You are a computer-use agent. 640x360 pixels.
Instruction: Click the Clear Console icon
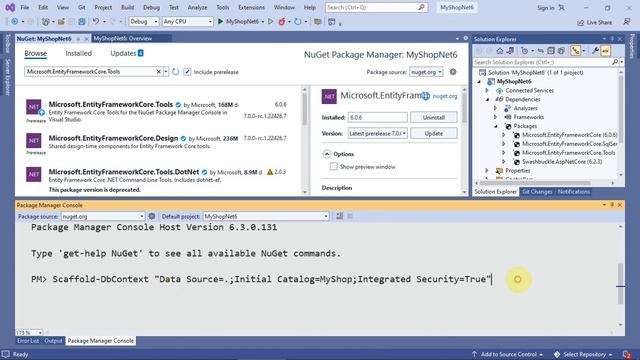340,216
